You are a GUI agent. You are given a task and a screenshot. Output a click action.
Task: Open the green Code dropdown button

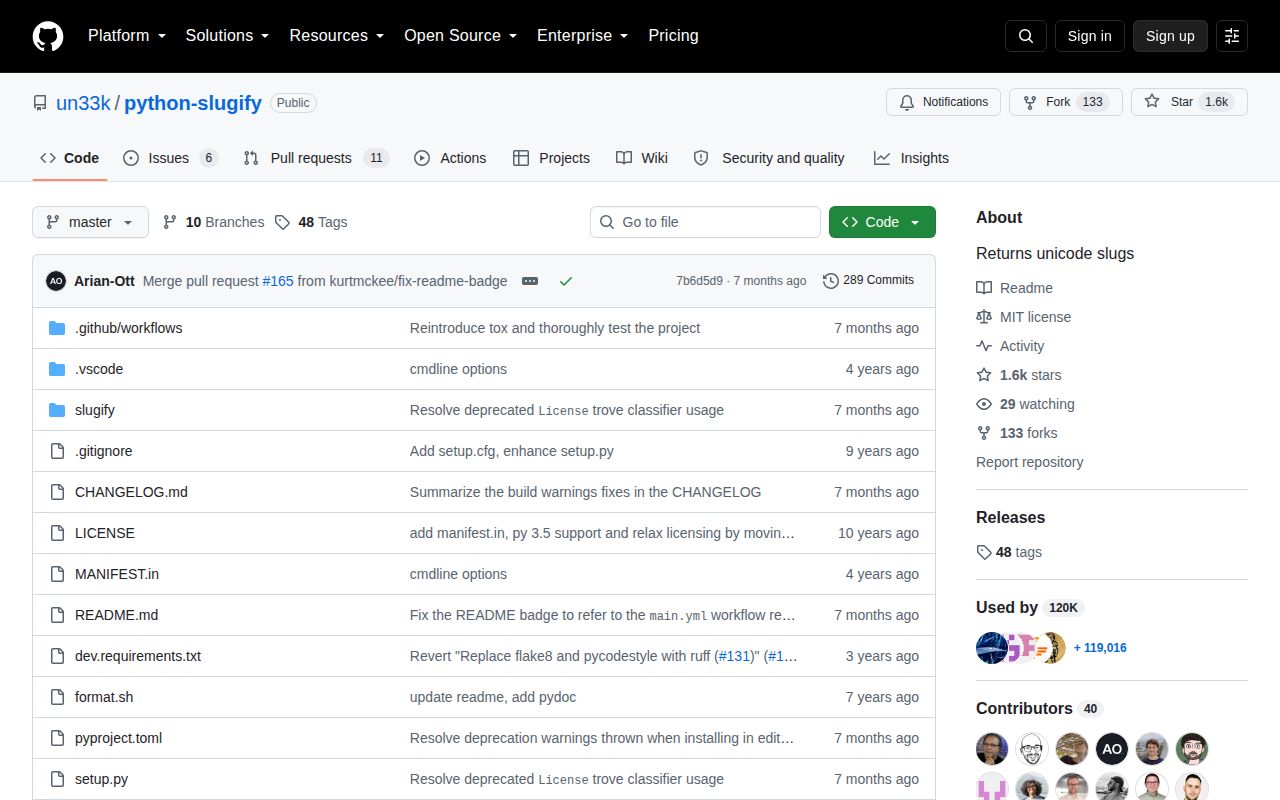click(x=882, y=222)
